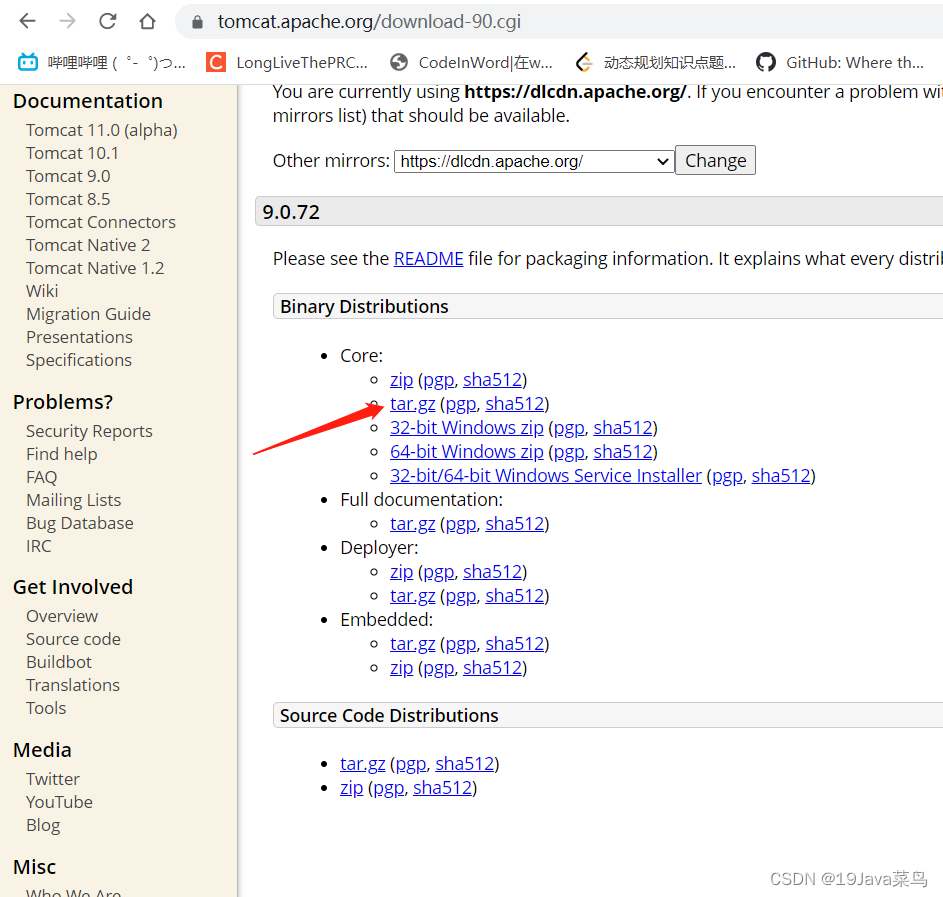
Task: Open Tomcat Native 2 documentation
Action: click(88, 245)
